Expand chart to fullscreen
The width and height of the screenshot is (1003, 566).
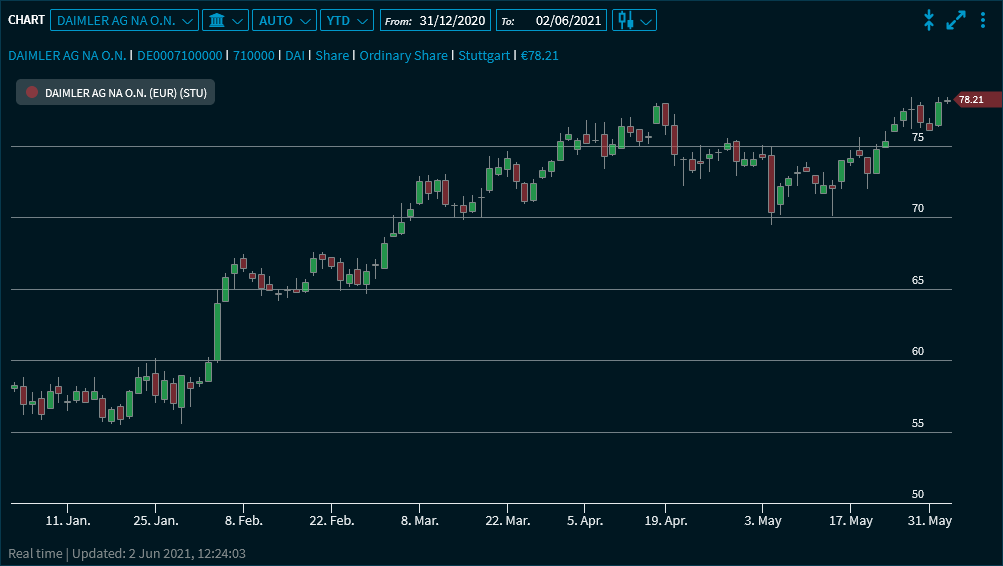956,20
